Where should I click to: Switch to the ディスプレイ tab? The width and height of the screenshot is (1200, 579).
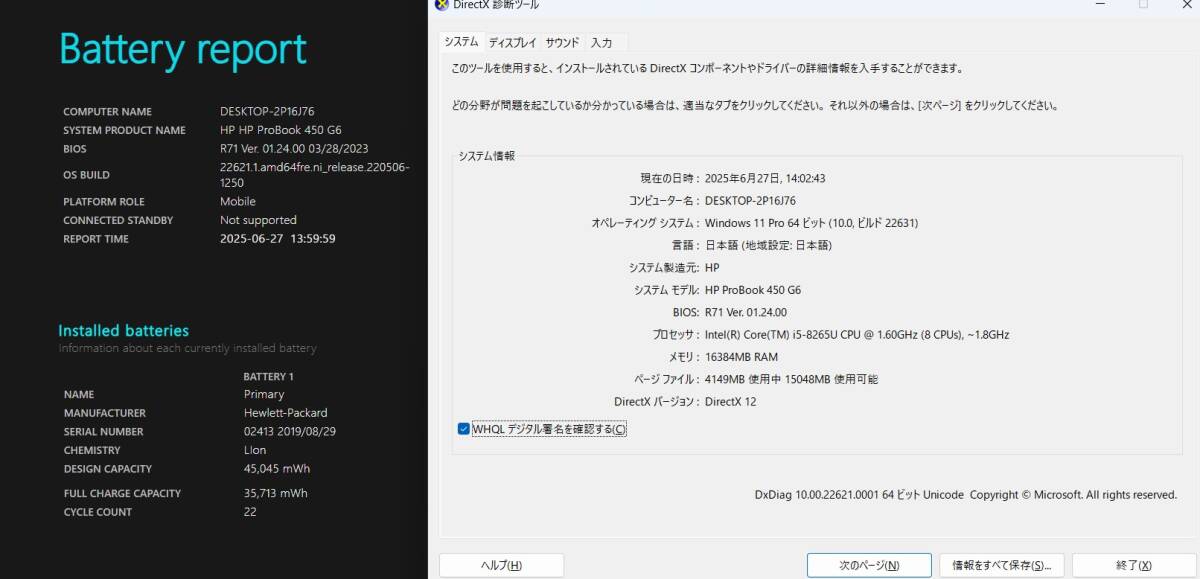pos(512,42)
